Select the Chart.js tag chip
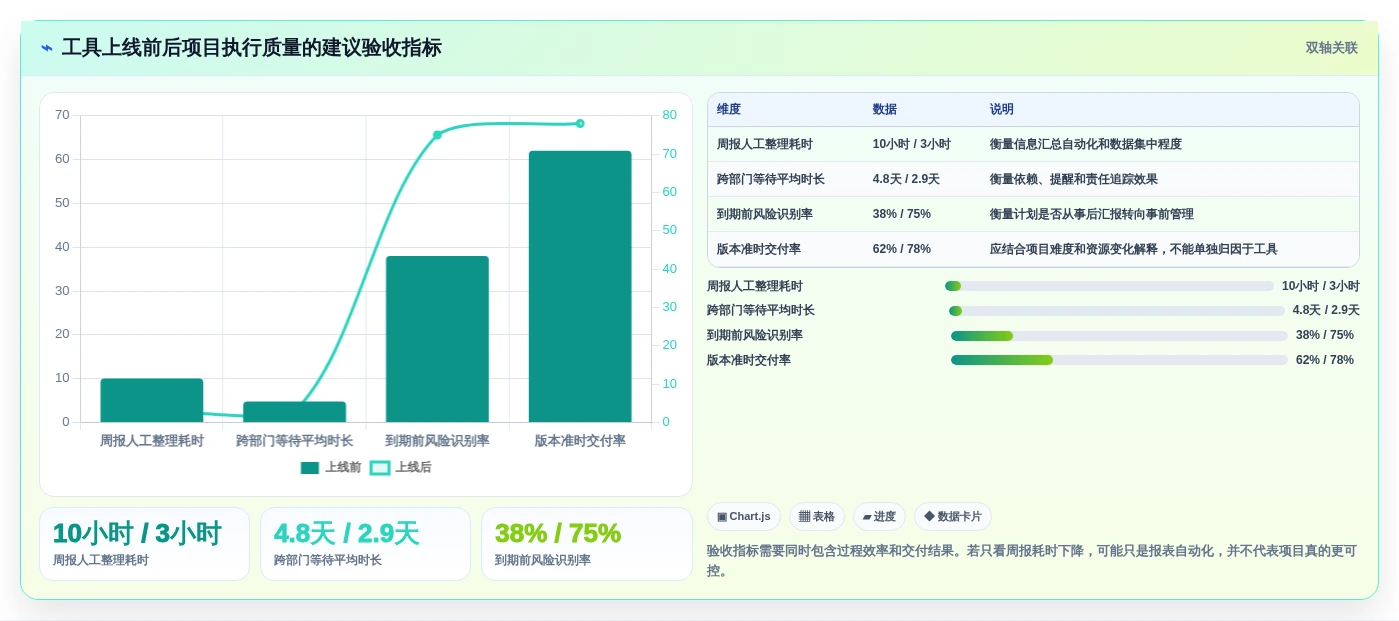Viewport: 1399px width, 621px height. [x=744, y=517]
